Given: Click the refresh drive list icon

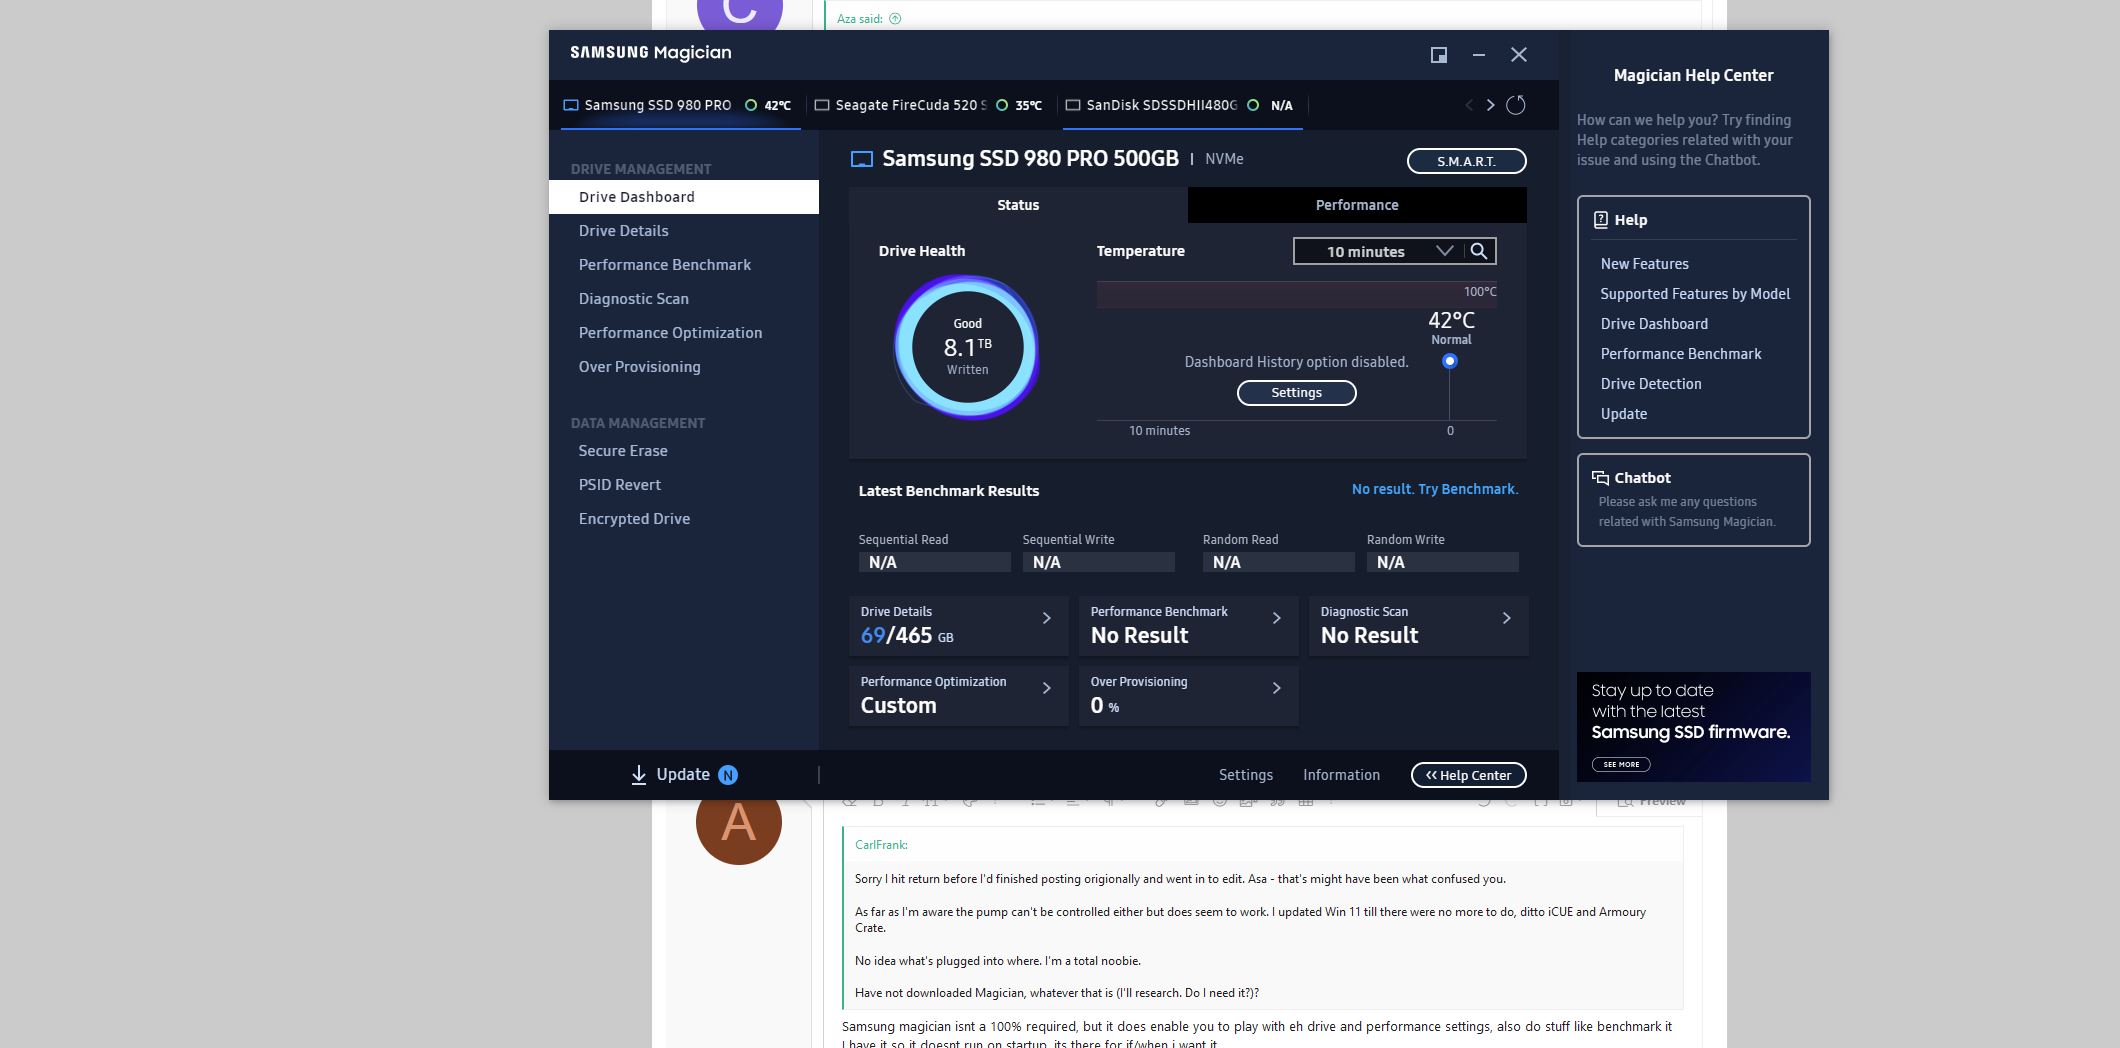Looking at the screenshot, I should pos(1516,105).
